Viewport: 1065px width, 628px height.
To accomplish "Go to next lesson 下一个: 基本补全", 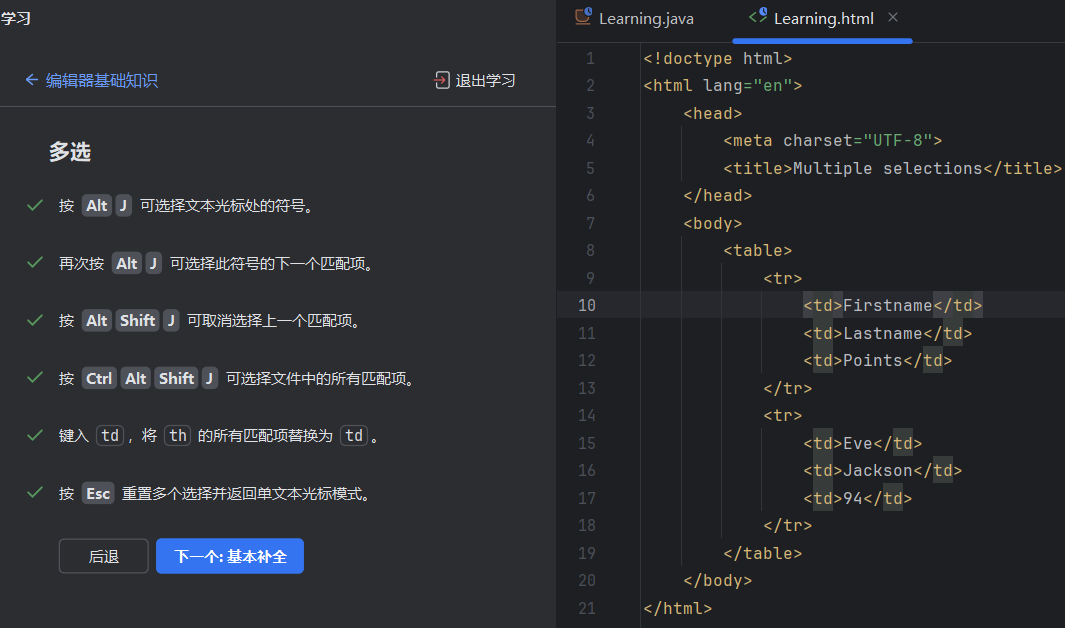I will click(x=230, y=556).
